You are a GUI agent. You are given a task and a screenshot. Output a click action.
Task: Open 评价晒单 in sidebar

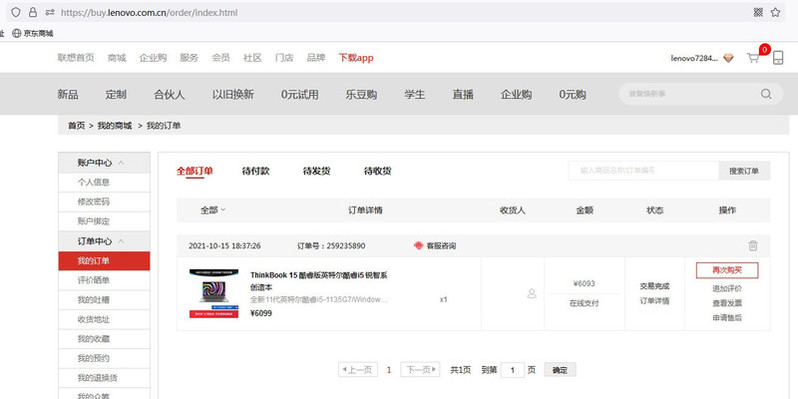tap(93, 280)
